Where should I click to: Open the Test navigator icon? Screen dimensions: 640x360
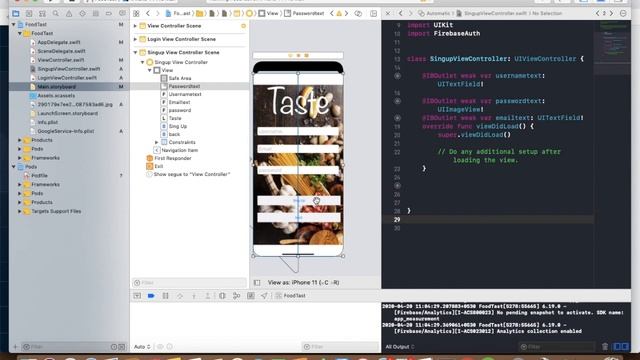(x=82, y=13)
